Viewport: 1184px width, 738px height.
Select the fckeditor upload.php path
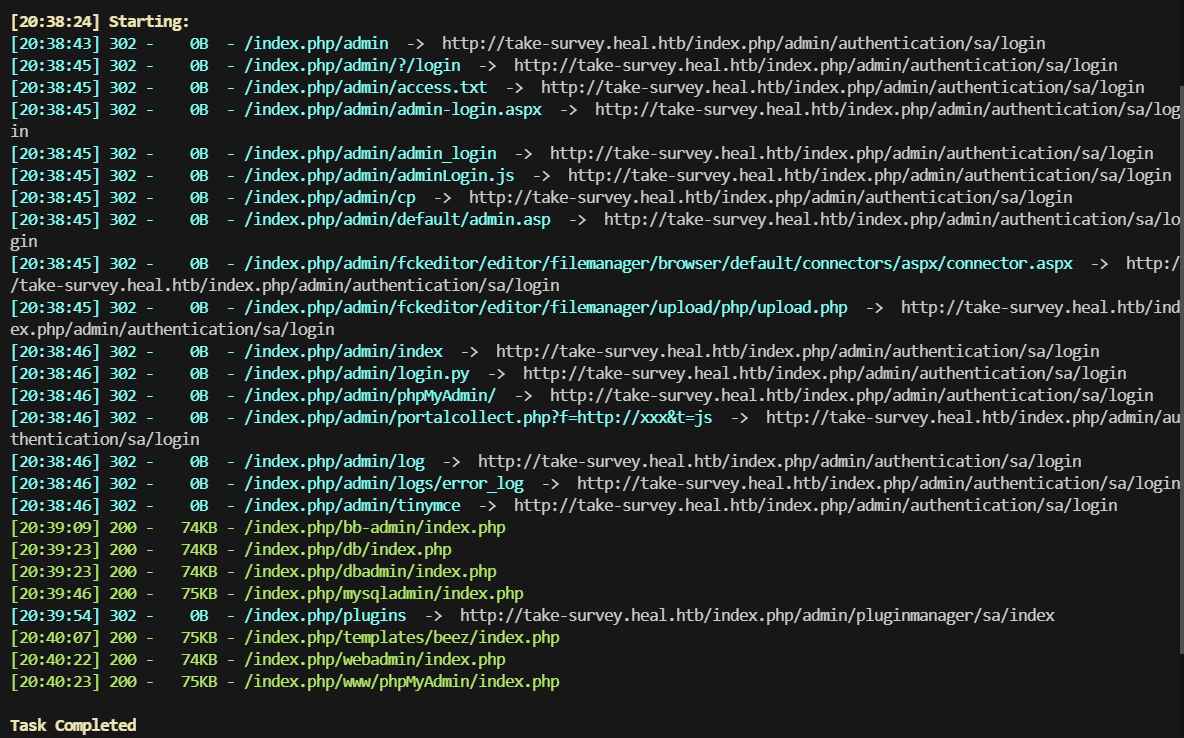click(545, 307)
